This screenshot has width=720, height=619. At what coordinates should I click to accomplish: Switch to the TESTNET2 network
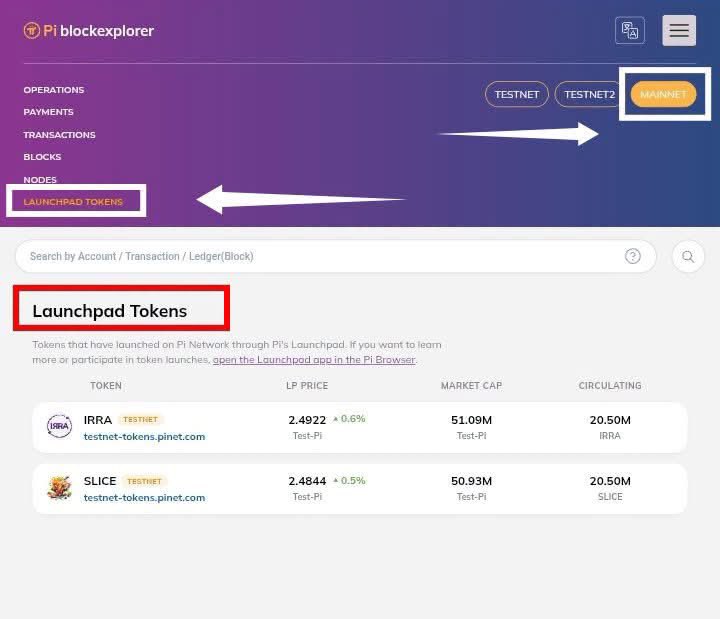click(x=589, y=94)
